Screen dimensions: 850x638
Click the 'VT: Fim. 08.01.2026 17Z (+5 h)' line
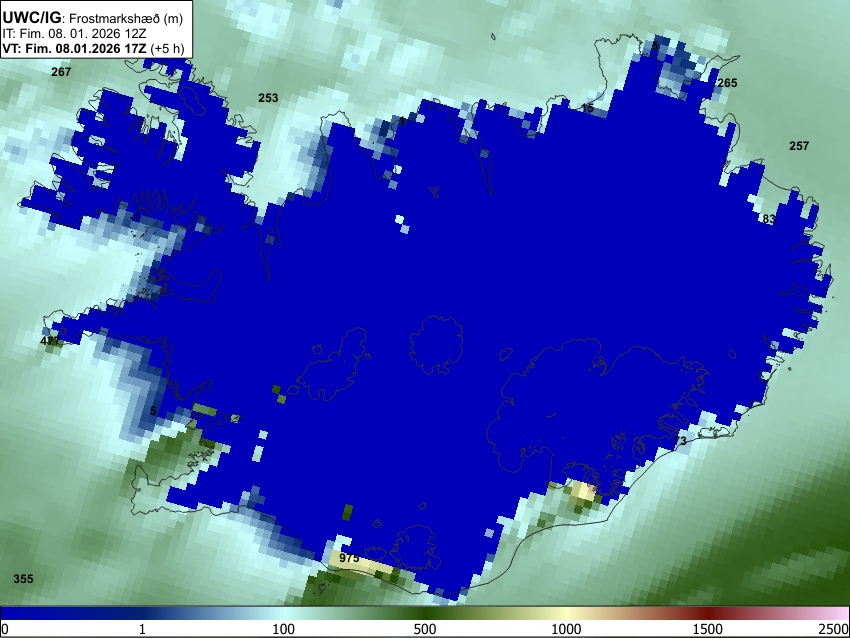click(93, 48)
